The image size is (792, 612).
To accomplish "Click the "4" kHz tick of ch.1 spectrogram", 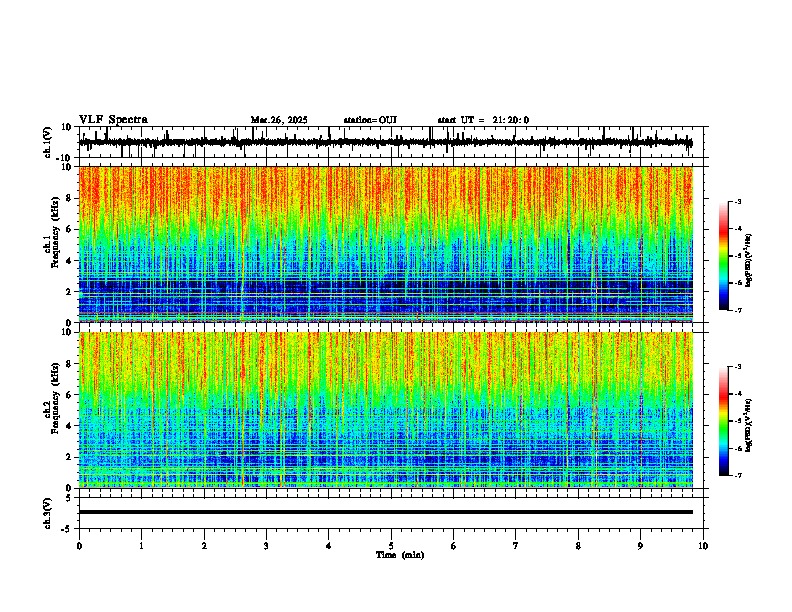I will tap(70, 261).
